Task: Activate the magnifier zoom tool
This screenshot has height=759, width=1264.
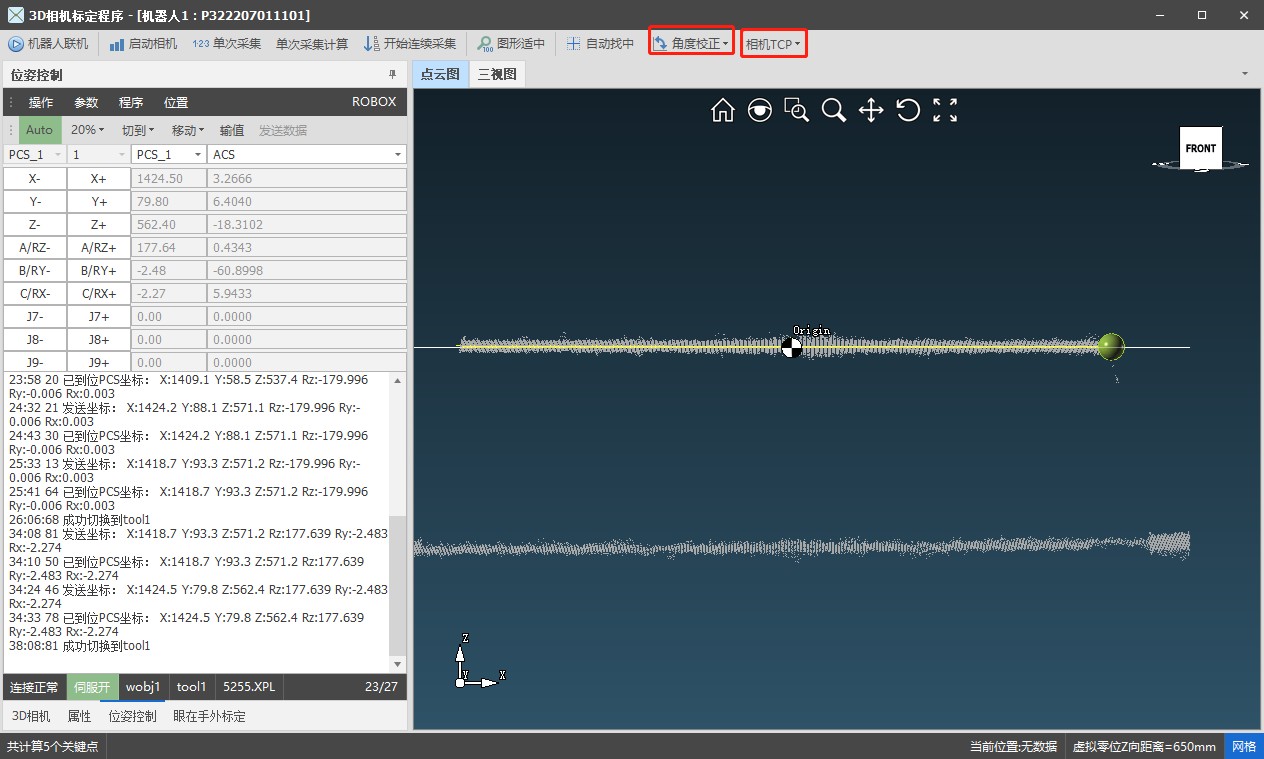Action: [834, 110]
